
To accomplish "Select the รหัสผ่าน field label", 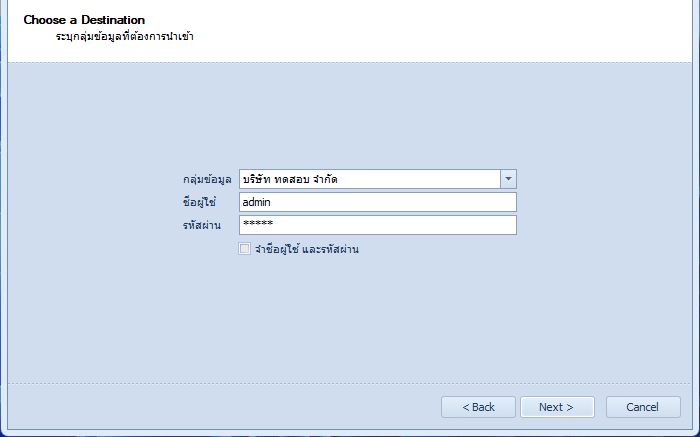I will tap(202, 225).
